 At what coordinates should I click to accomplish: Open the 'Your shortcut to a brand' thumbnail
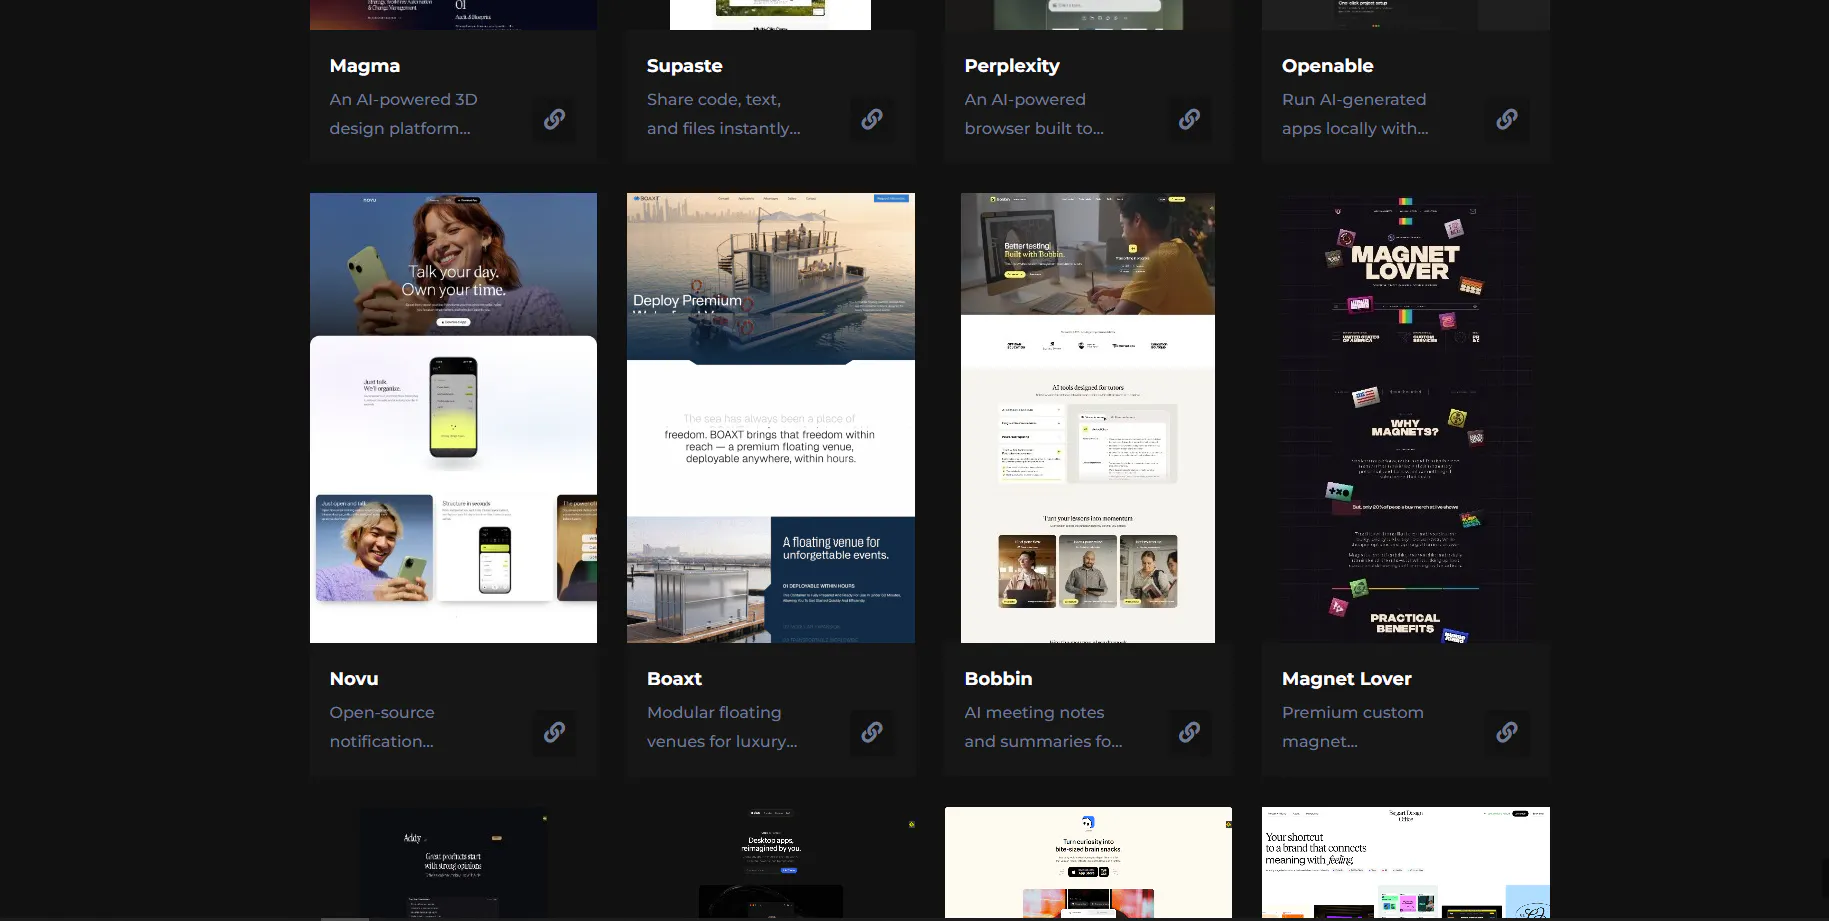(x=1406, y=863)
